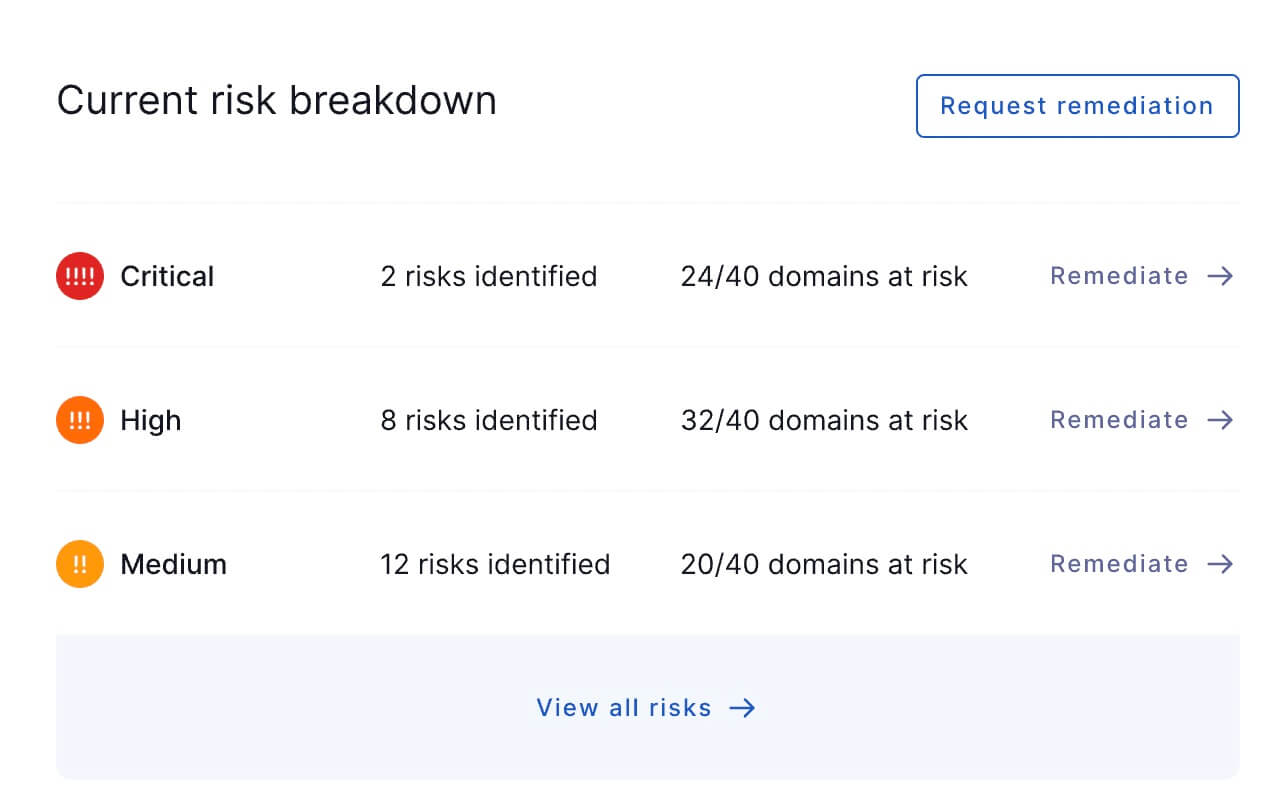Viewport: 1276px width, 788px height.
Task: Click the yellow Medium severity icon
Action: pos(80,564)
